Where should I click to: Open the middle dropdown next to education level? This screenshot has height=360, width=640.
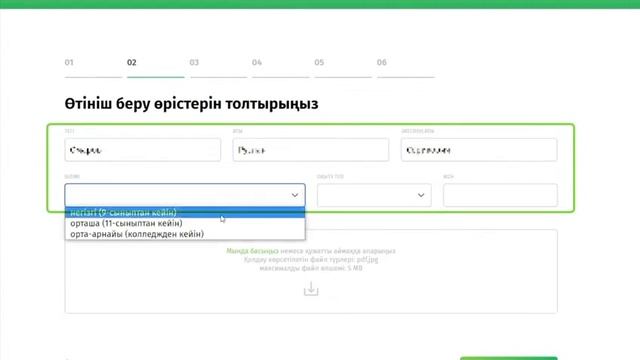(374, 195)
